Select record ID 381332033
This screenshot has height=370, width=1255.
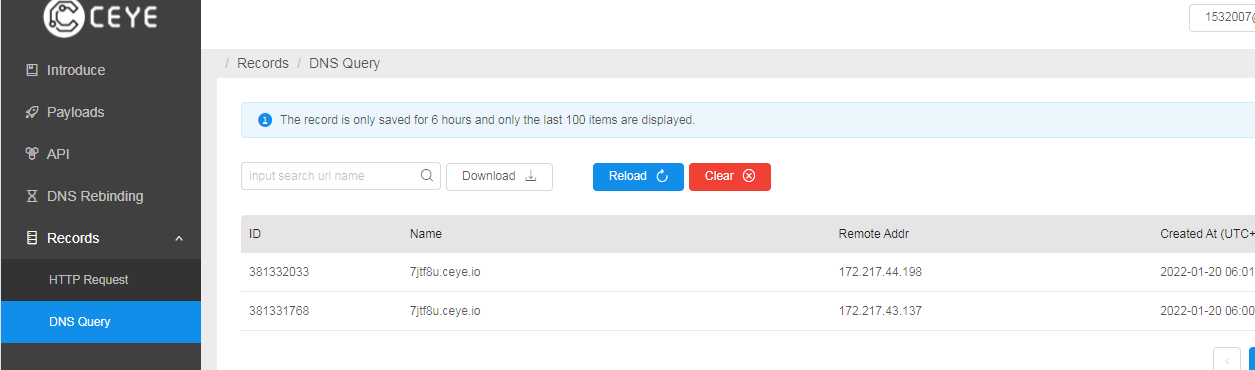pos(279,272)
